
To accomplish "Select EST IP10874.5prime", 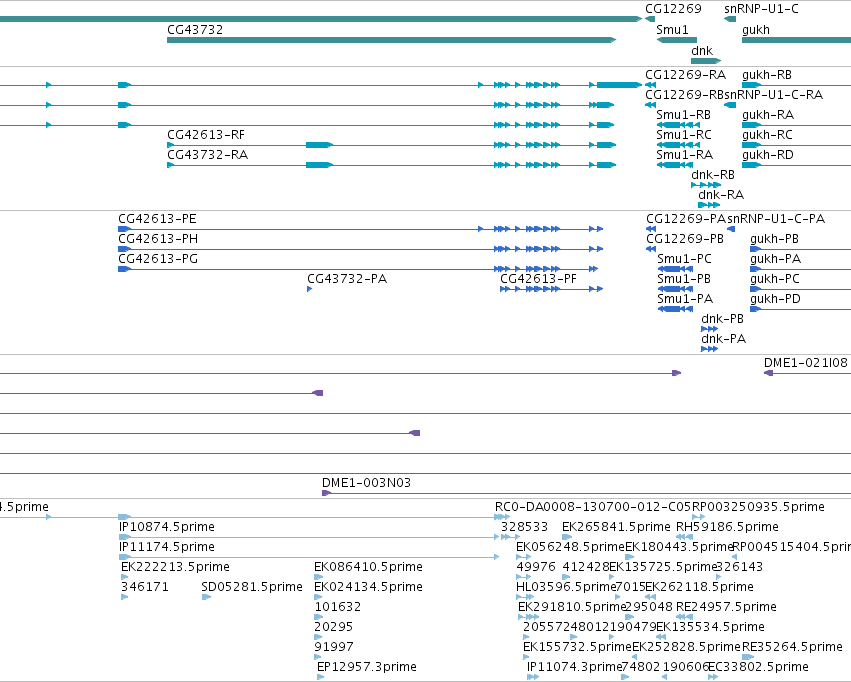I will 167,527.
